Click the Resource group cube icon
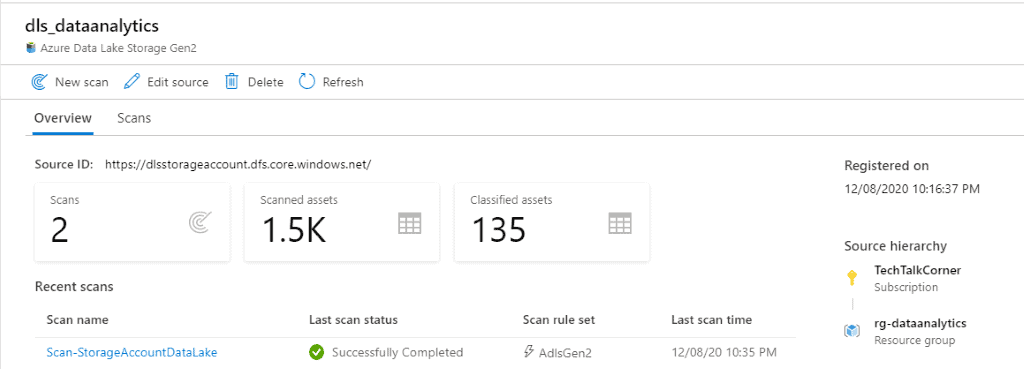1024x369 pixels. tap(852, 331)
